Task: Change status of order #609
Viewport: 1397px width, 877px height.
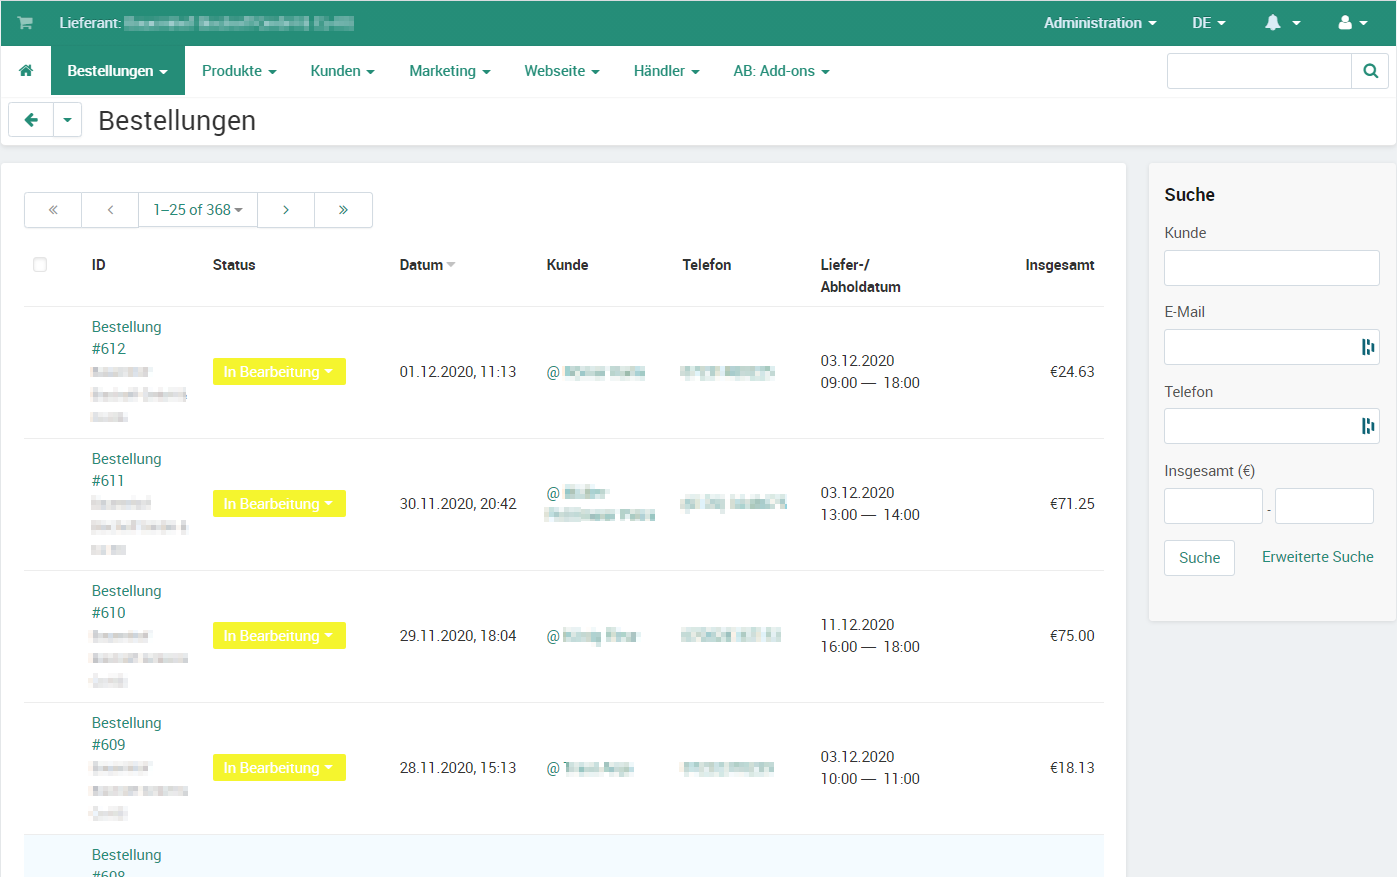Action: coord(279,768)
